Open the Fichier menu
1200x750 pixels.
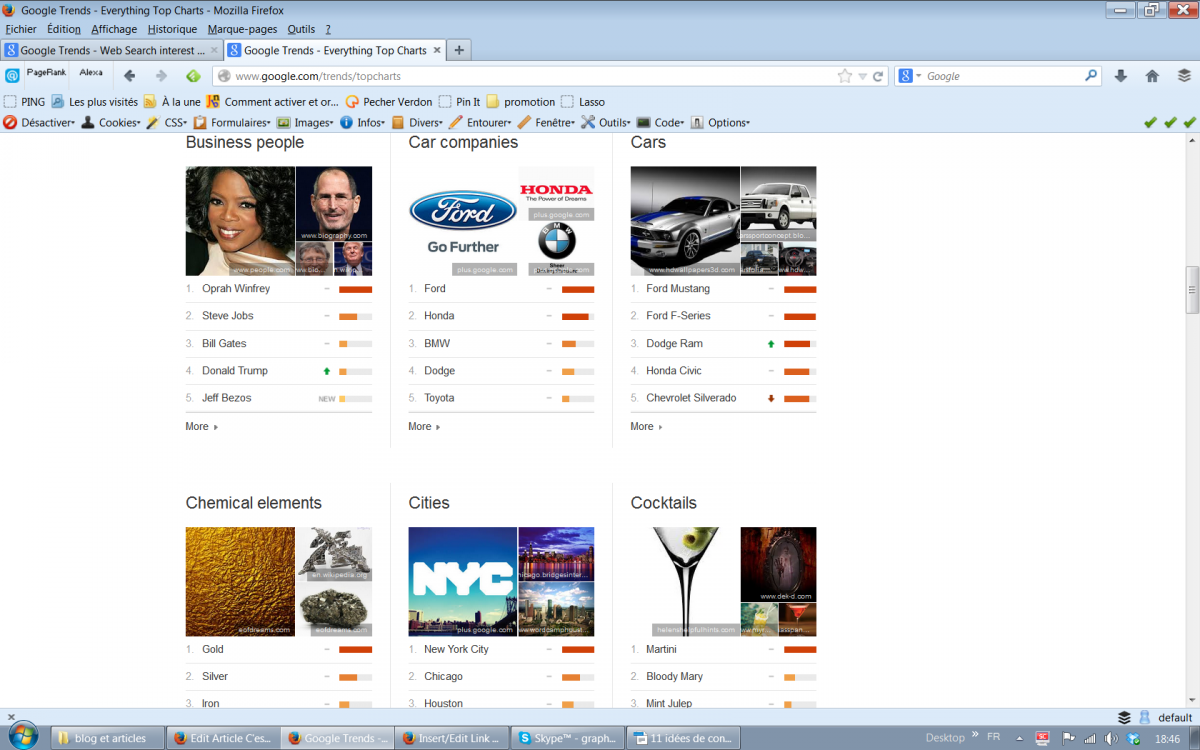(20, 29)
